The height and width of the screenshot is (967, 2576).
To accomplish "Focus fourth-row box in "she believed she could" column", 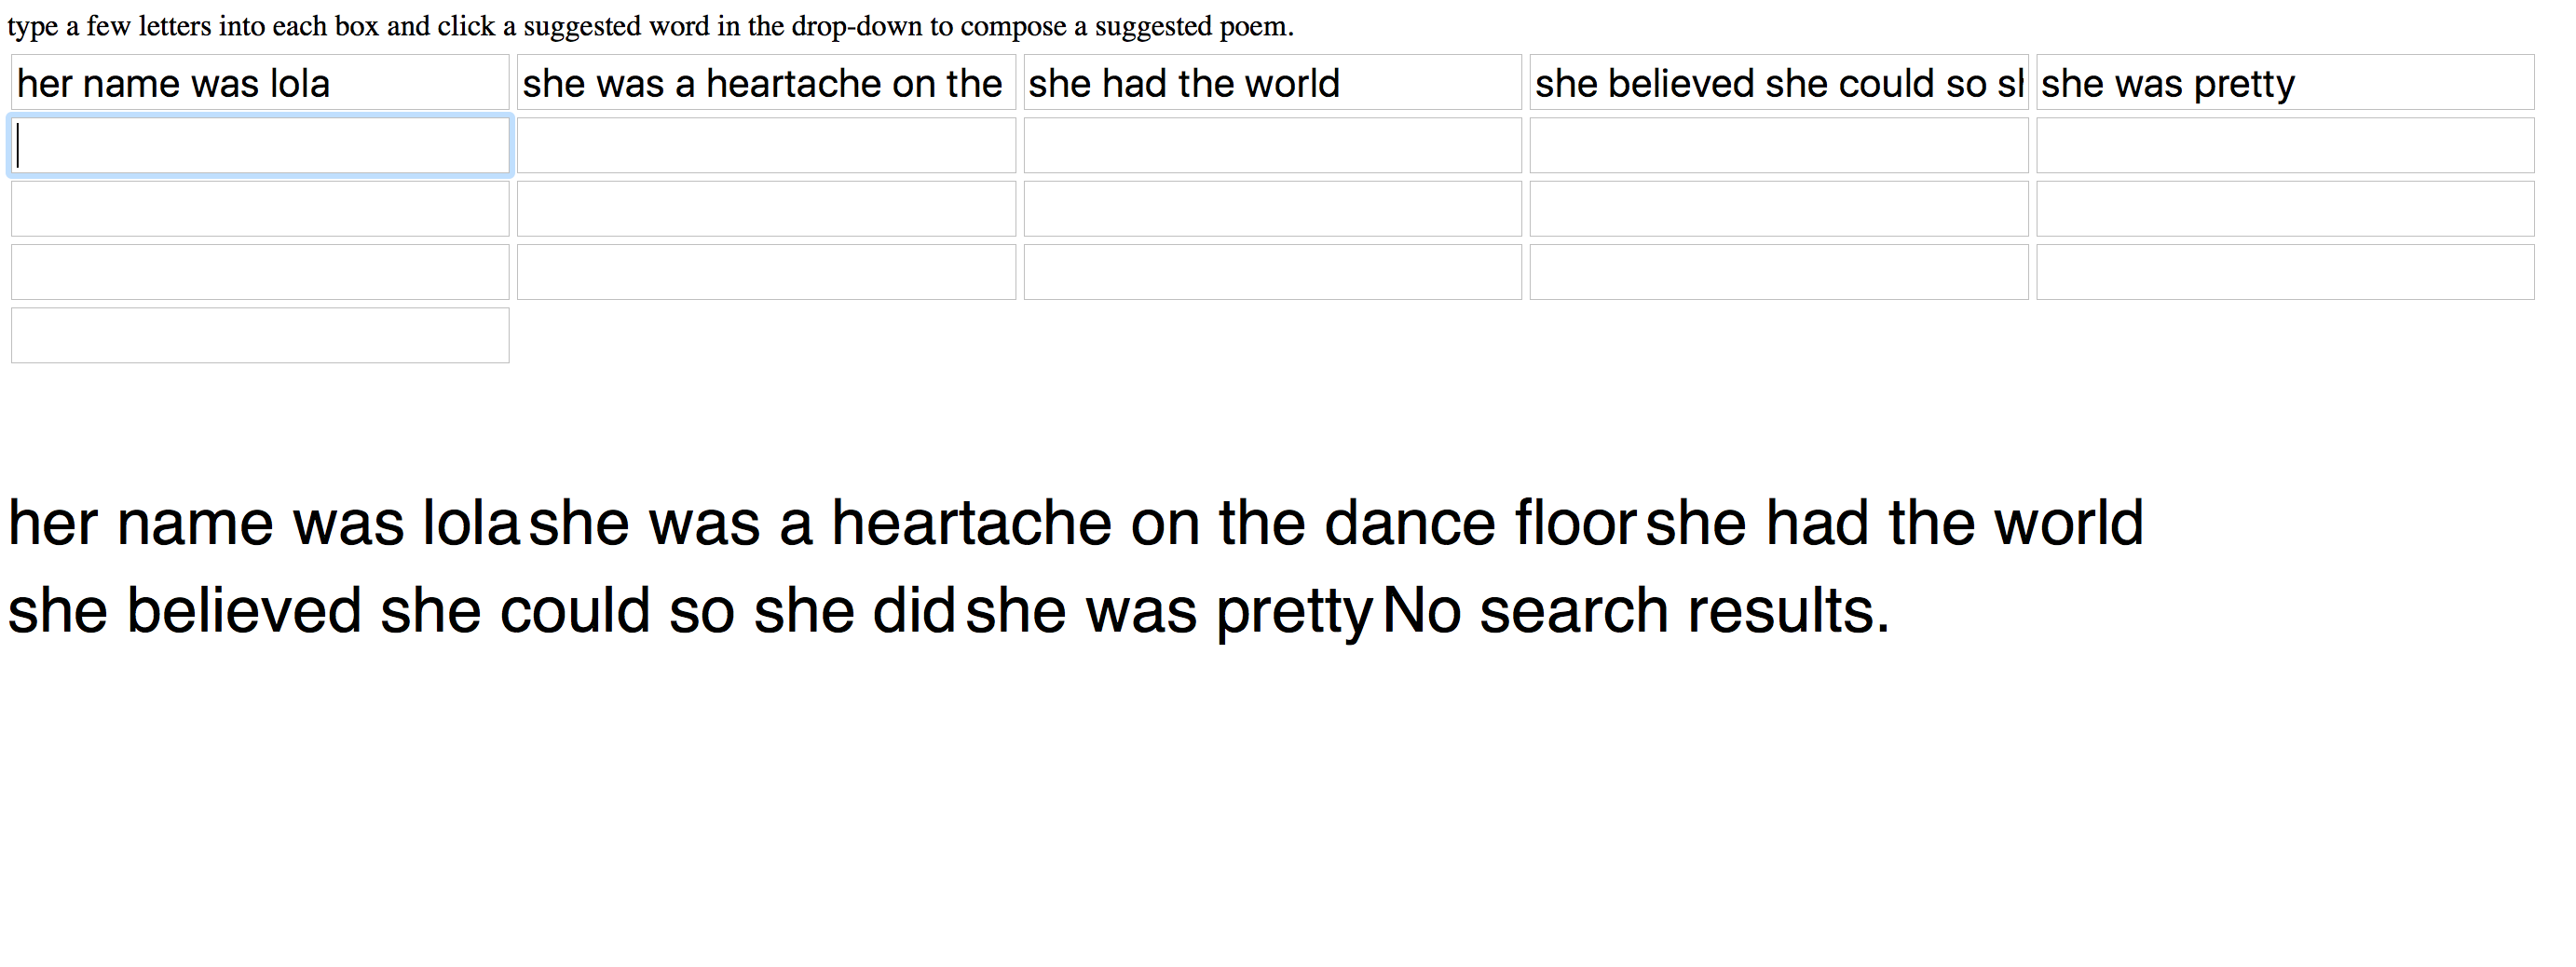I will tap(1779, 272).
